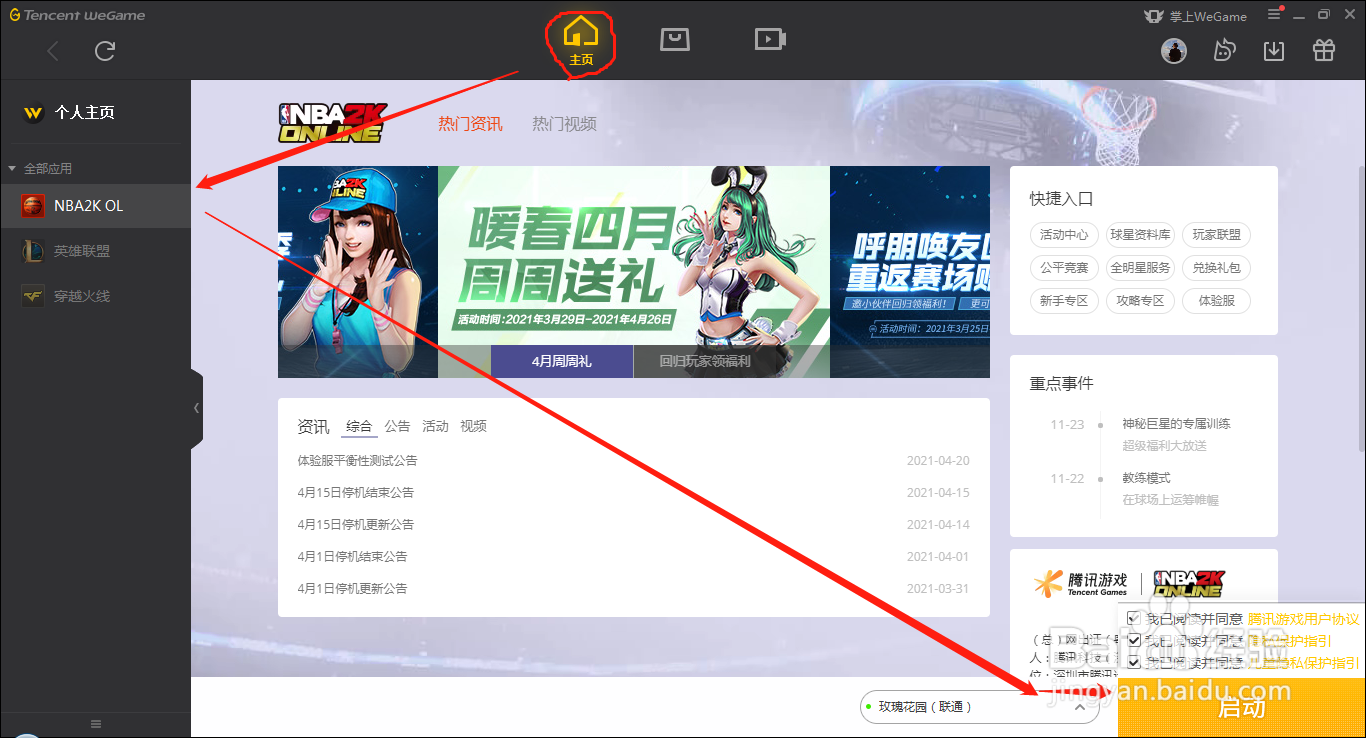This screenshot has height=738, width=1366.
Task: Click the Tencent WeGame logo
Action: pos(77,15)
